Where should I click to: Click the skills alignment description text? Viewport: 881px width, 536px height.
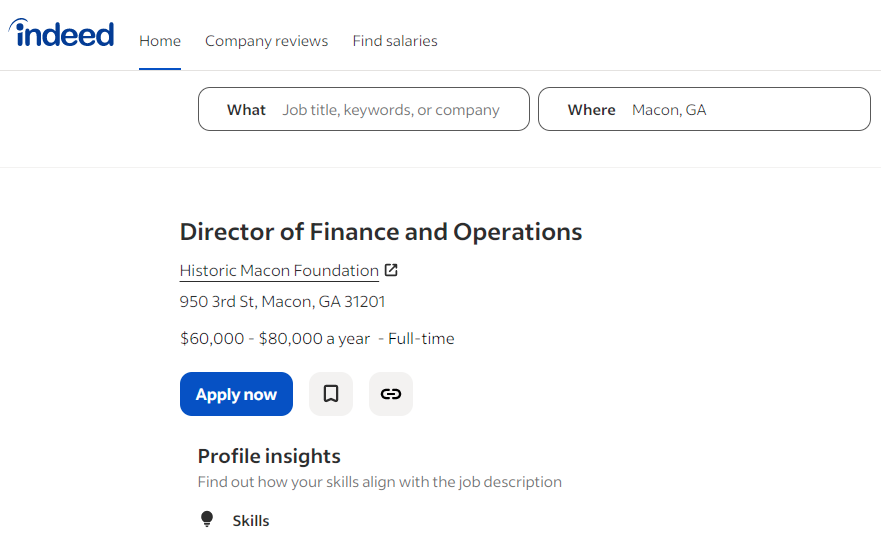(x=380, y=482)
